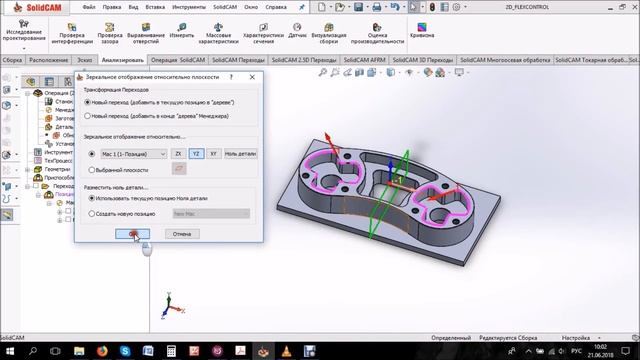Click the plane pick icon next to Выбранной плоскости
Screen dimensions: 640x360
179,169
